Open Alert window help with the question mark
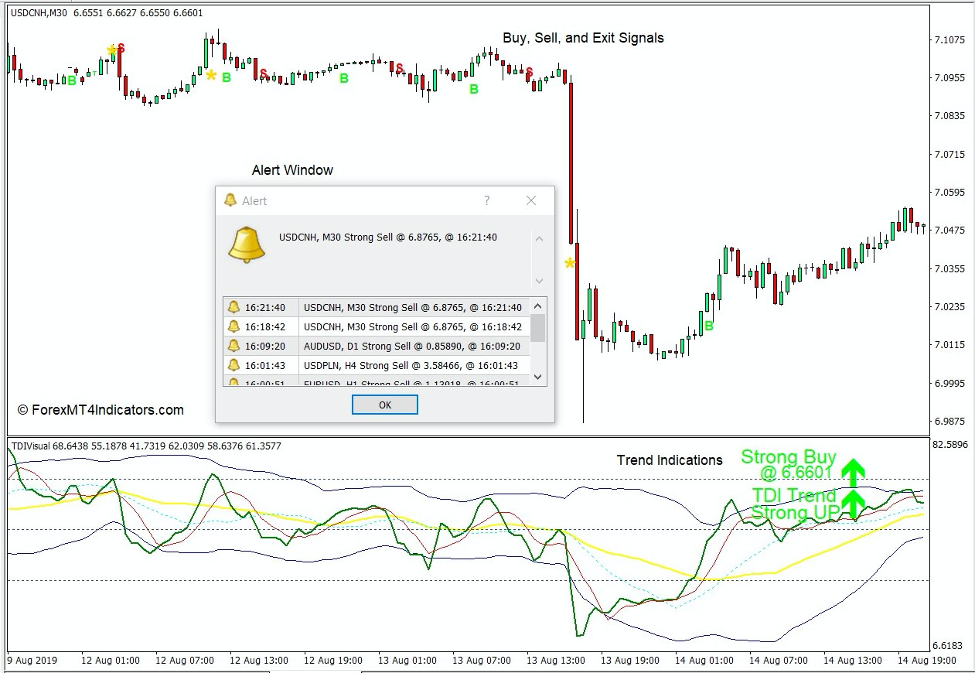This screenshot has height=675, width=977. pyautogui.click(x=487, y=200)
